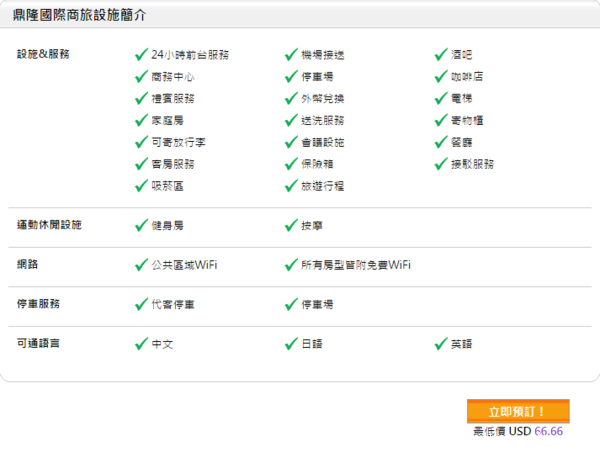Screen dimensions: 600x449
Task: Click the 咖啡店 facility entry
Action: 467,76
